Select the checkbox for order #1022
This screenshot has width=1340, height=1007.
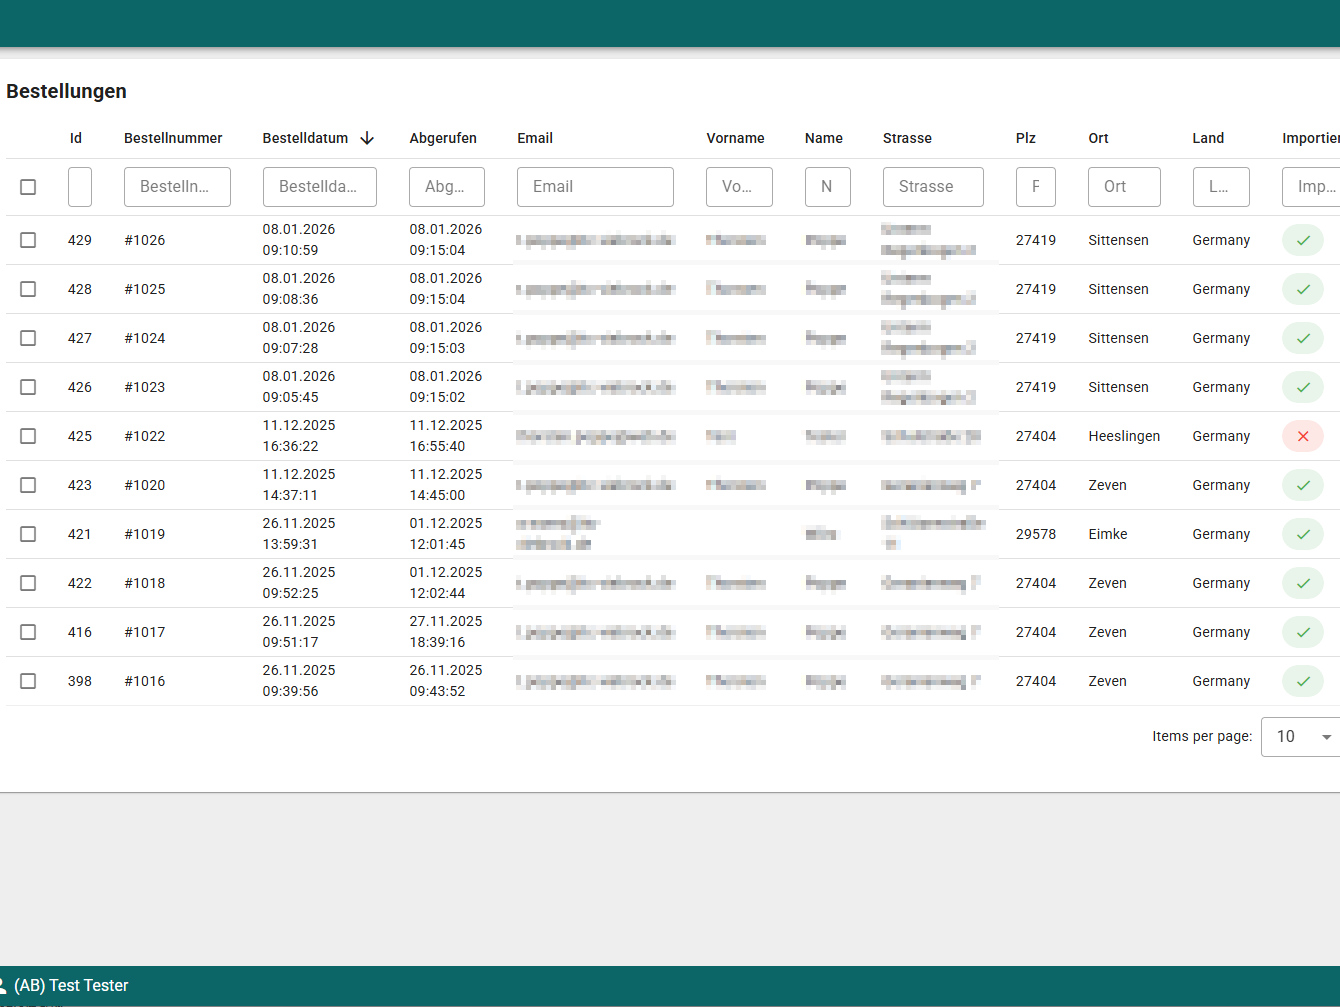[28, 436]
